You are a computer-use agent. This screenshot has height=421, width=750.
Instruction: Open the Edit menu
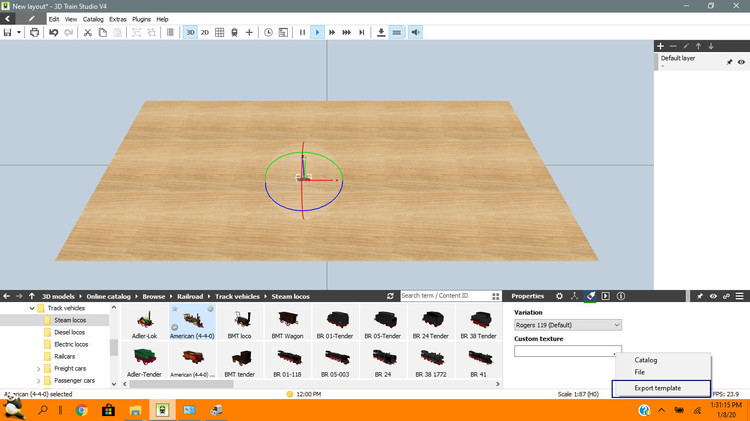(x=54, y=19)
